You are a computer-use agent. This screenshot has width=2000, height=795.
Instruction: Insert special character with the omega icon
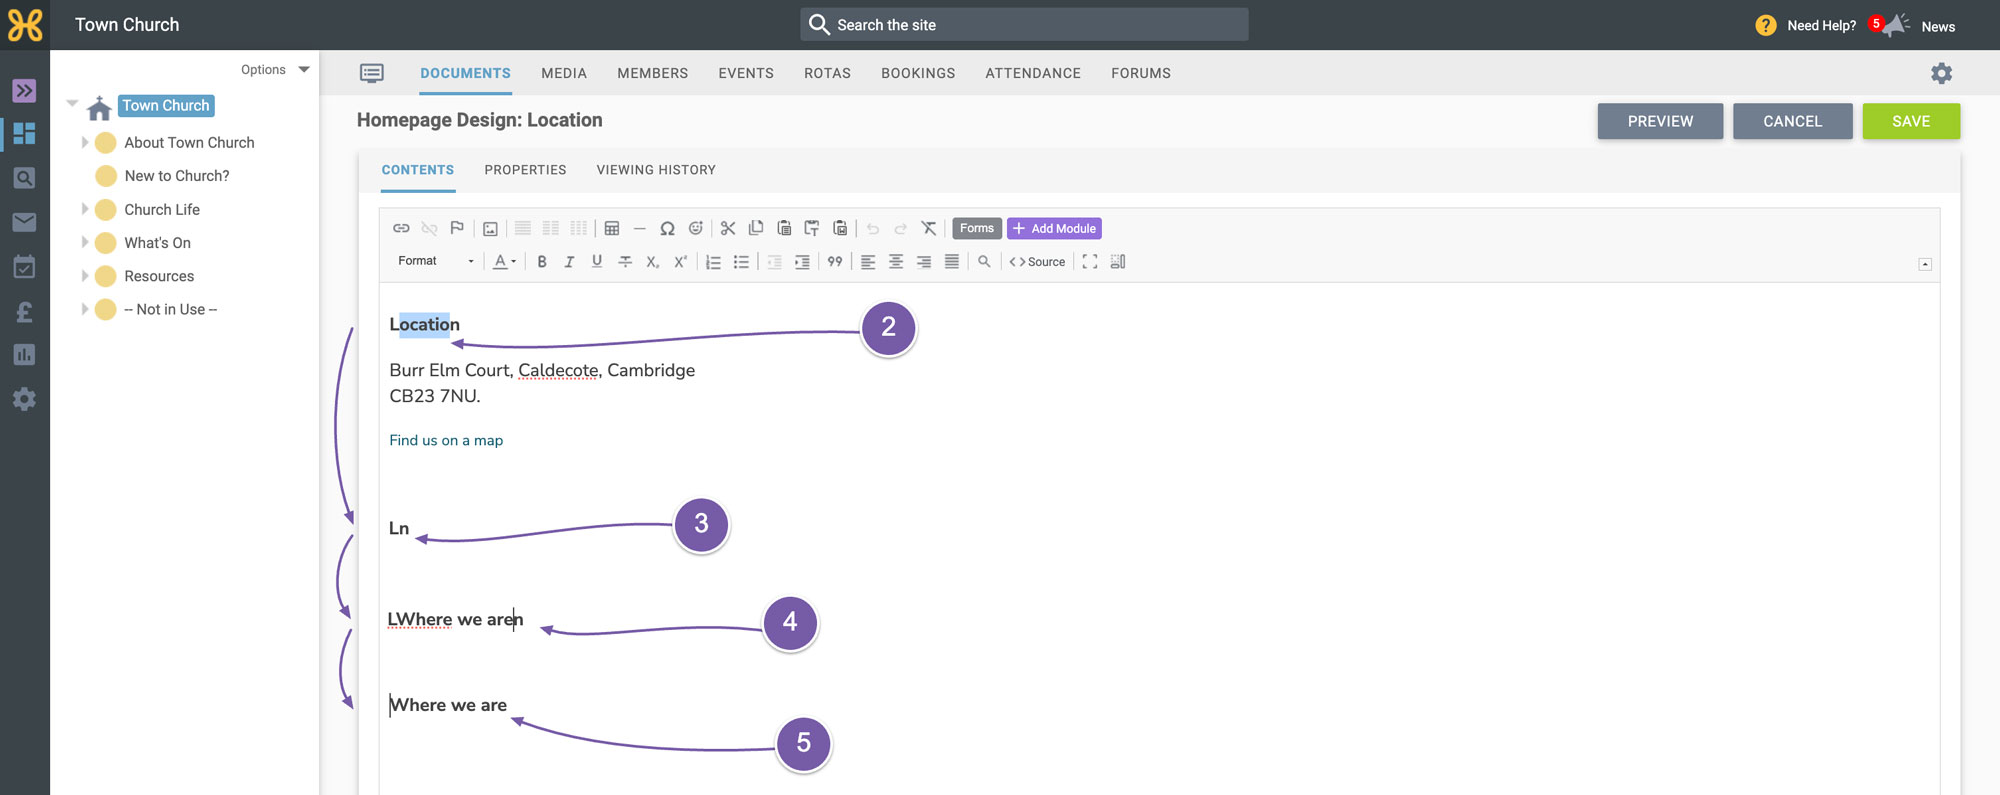(x=667, y=229)
